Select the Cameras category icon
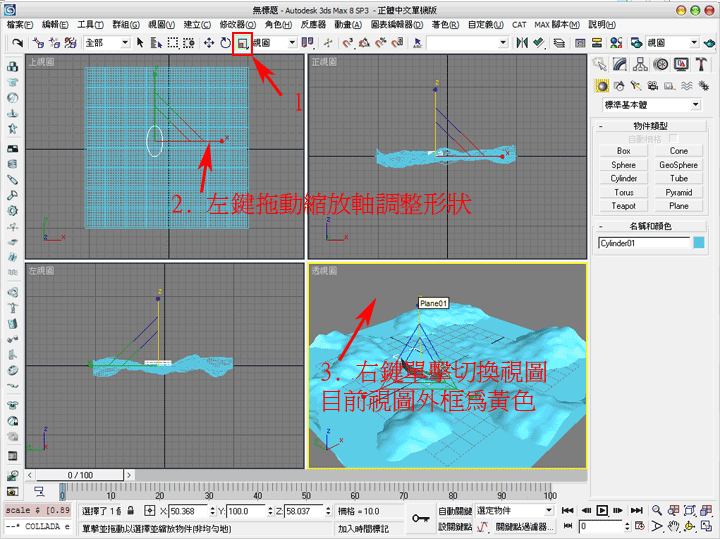 pos(652,86)
